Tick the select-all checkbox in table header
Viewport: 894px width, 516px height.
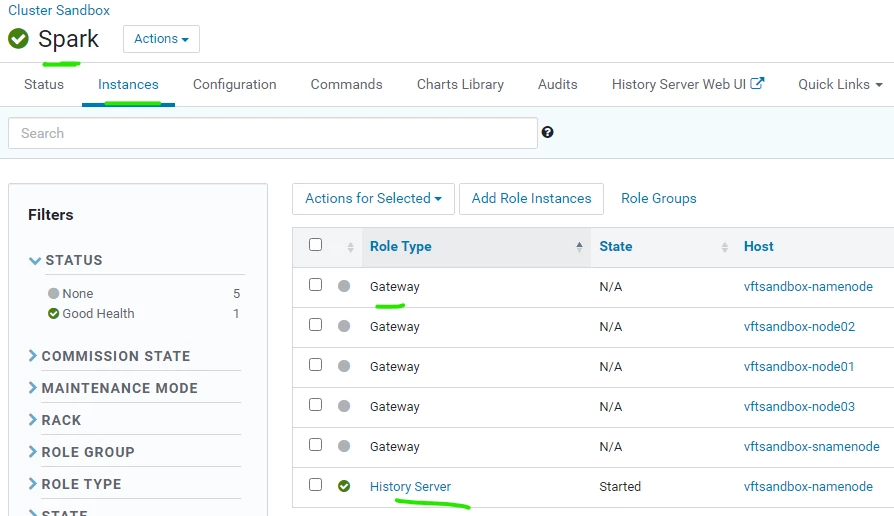(315, 245)
